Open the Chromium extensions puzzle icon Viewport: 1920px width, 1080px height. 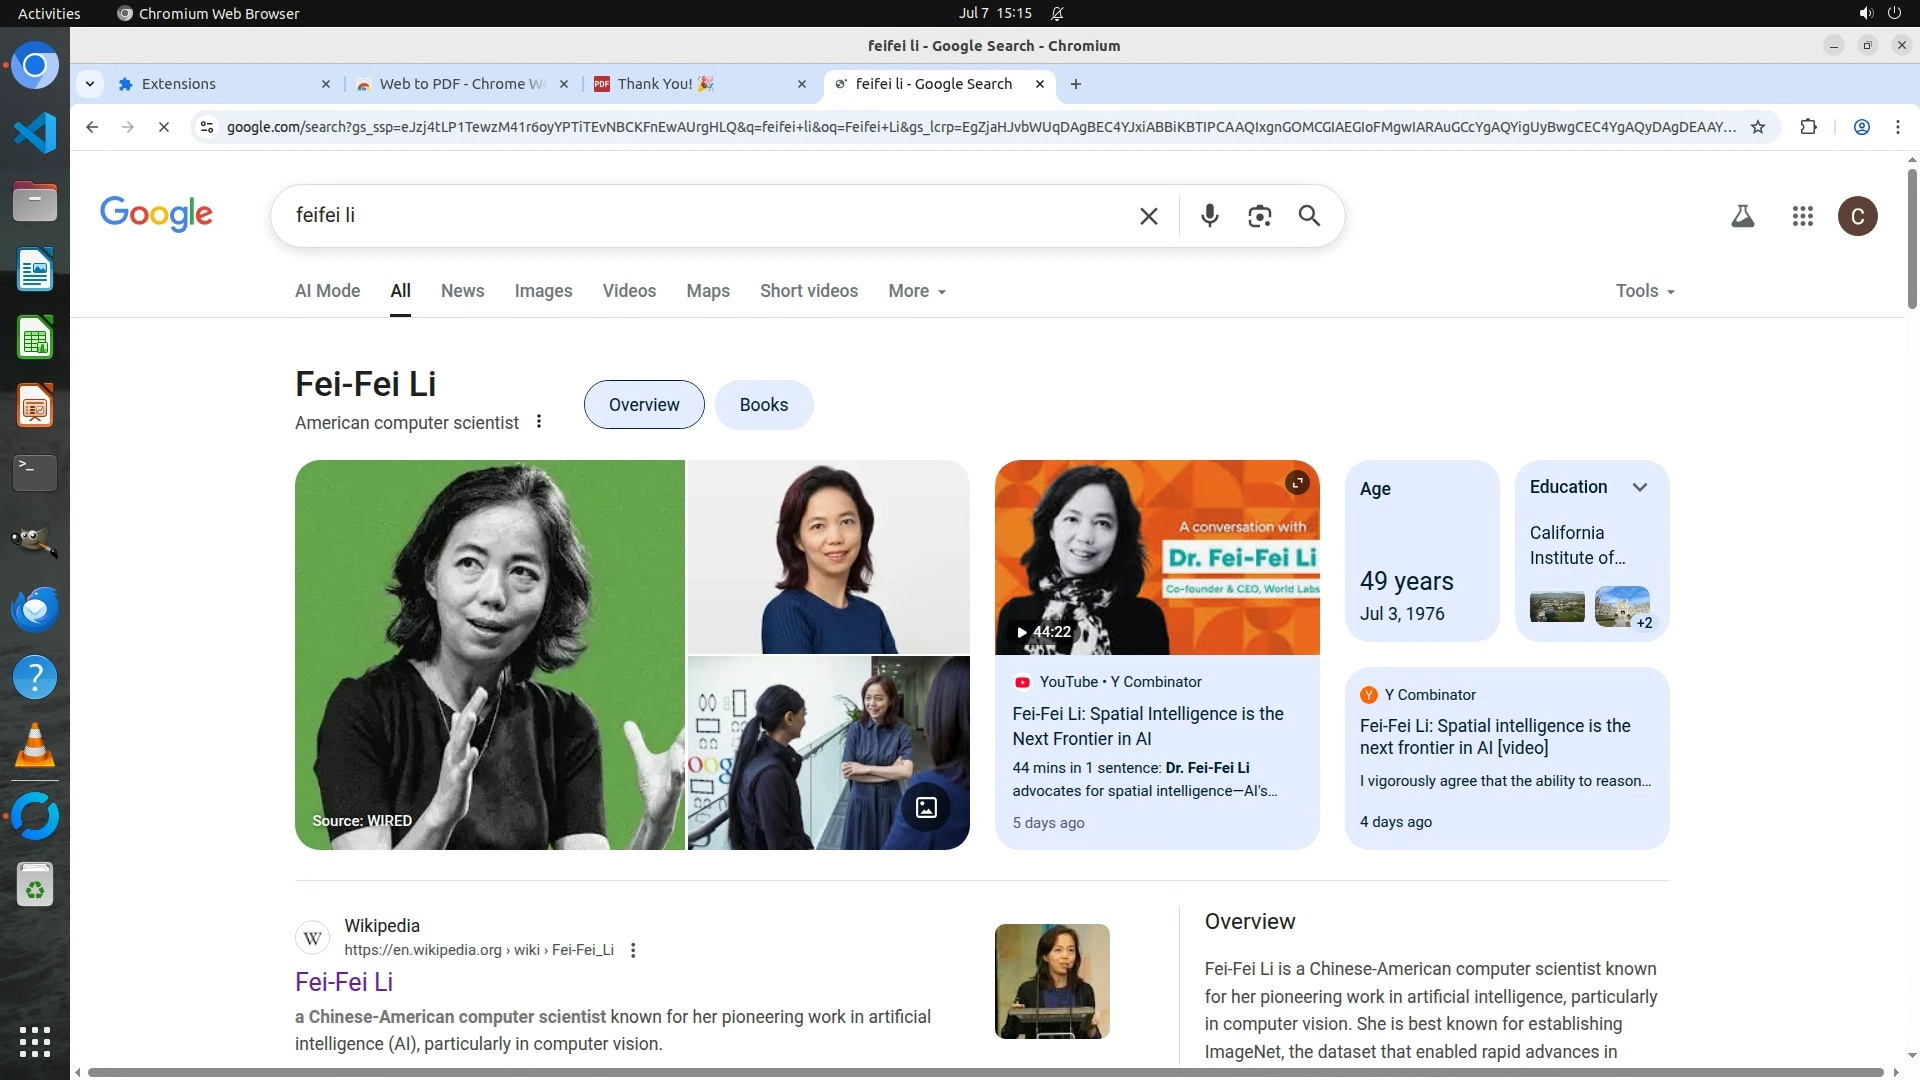tap(1808, 127)
